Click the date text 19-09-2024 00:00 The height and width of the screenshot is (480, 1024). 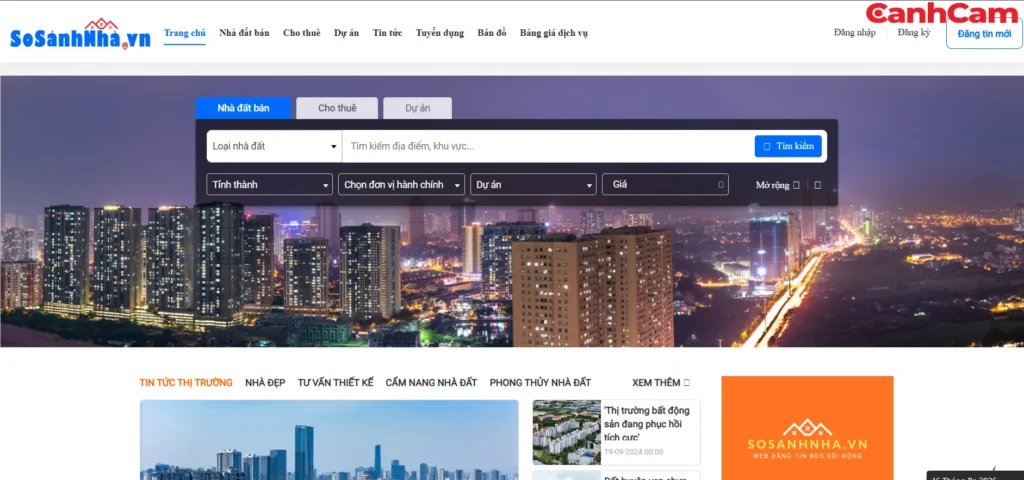coord(633,452)
